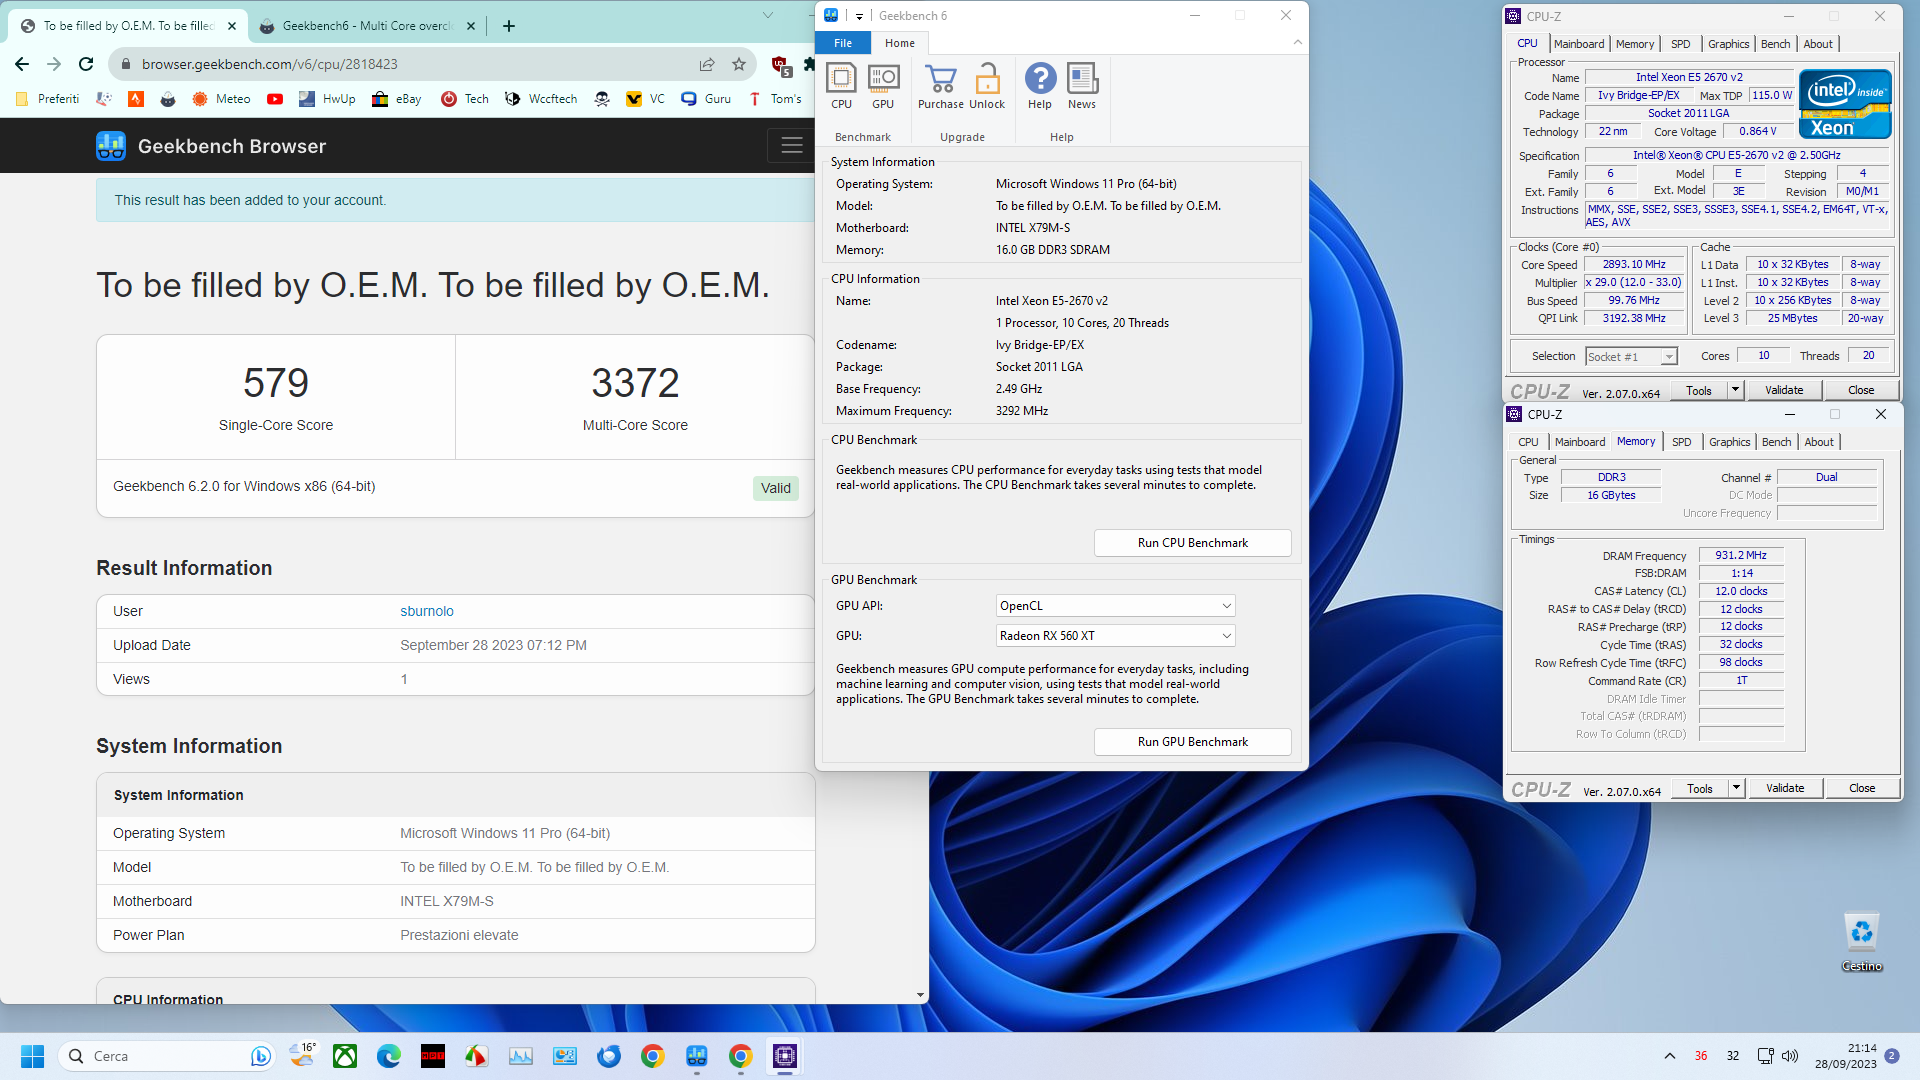Open the new tab plus button in Chrome
This screenshot has width=1920, height=1080.
click(509, 26)
